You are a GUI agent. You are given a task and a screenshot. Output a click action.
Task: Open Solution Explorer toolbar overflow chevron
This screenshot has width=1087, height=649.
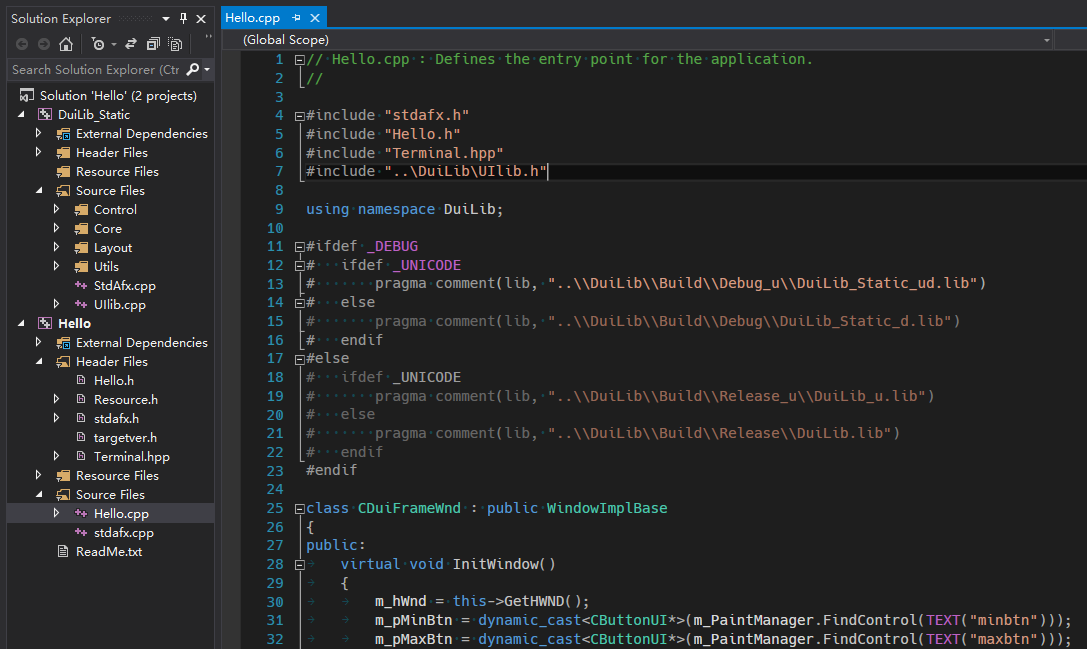[x=208, y=37]
